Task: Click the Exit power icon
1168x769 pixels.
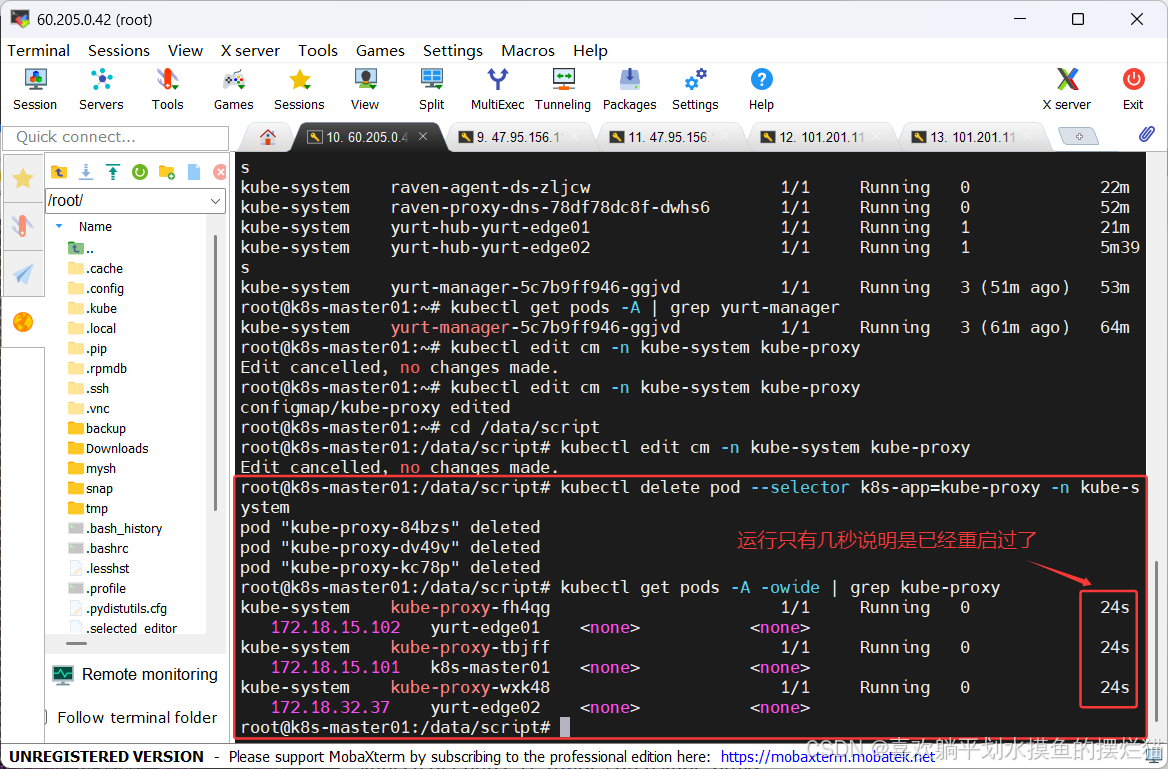Action: 1133,89
